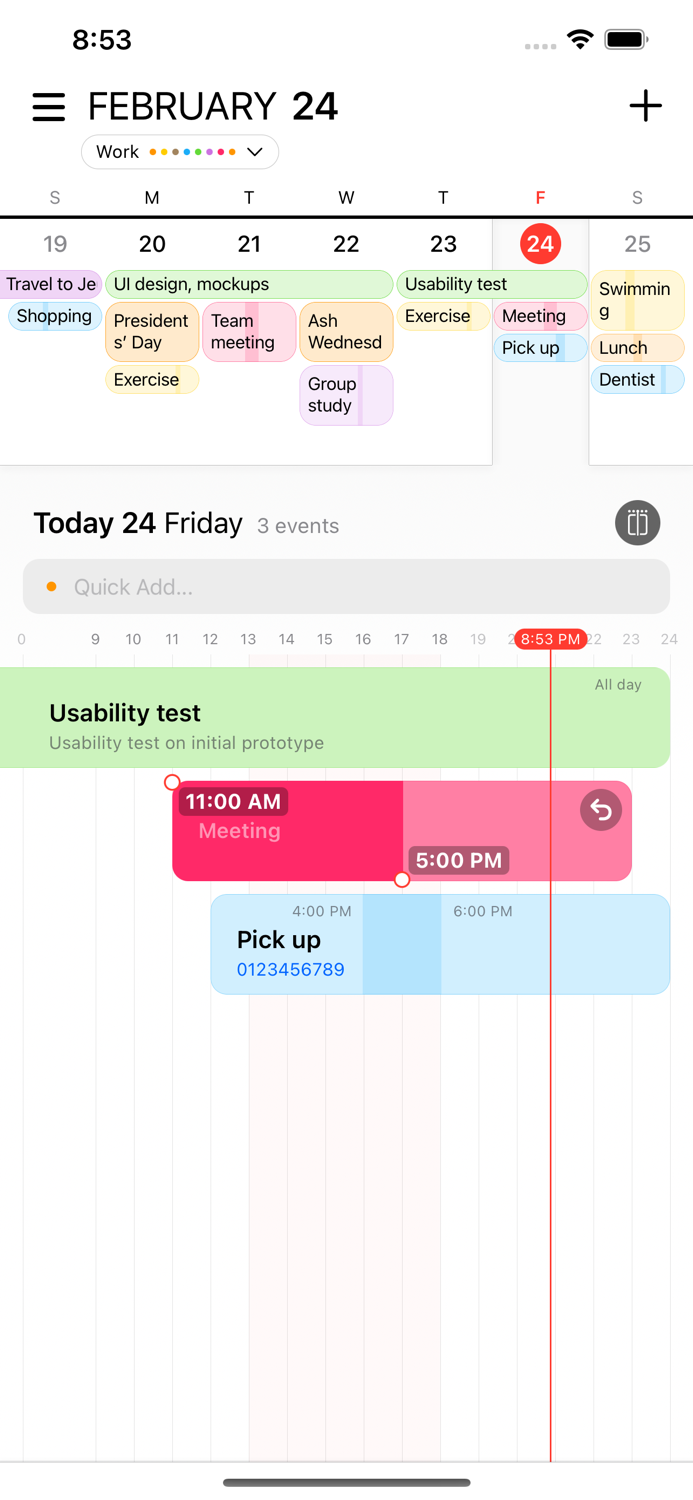Select Monday column header M
The width and height of the screenshot is (693, 1500).
click(152, 197)
